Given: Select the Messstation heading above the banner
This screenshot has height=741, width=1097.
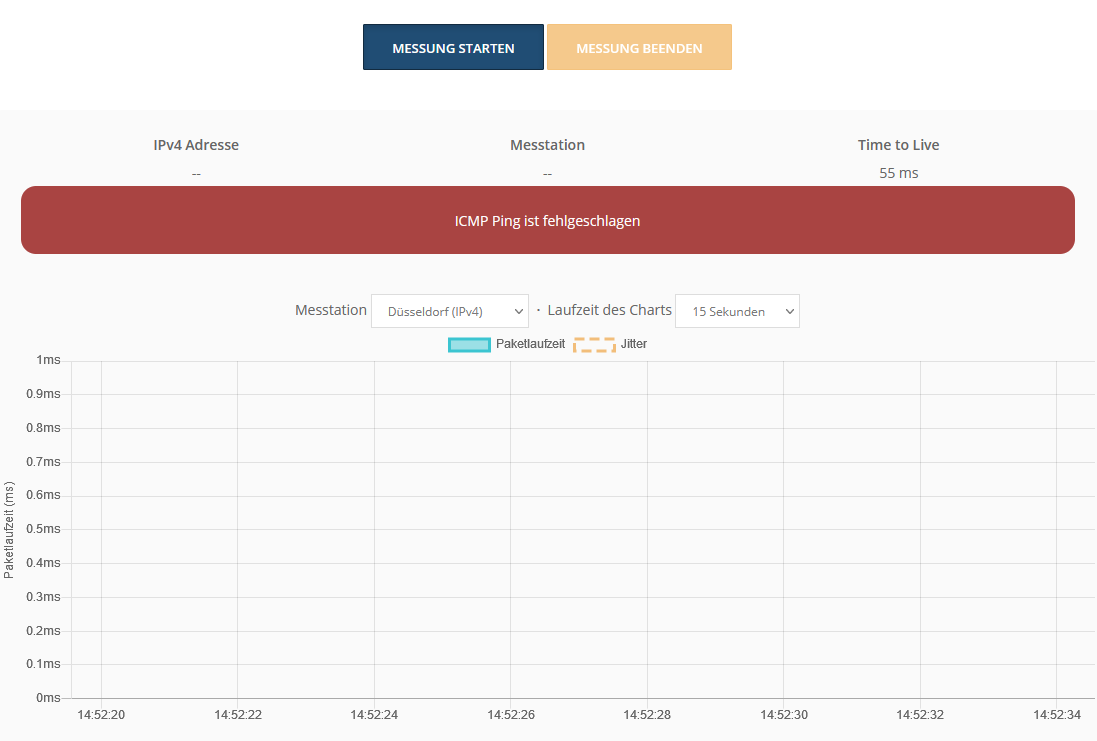Looking at the screenshot, I should coord(547,145).
